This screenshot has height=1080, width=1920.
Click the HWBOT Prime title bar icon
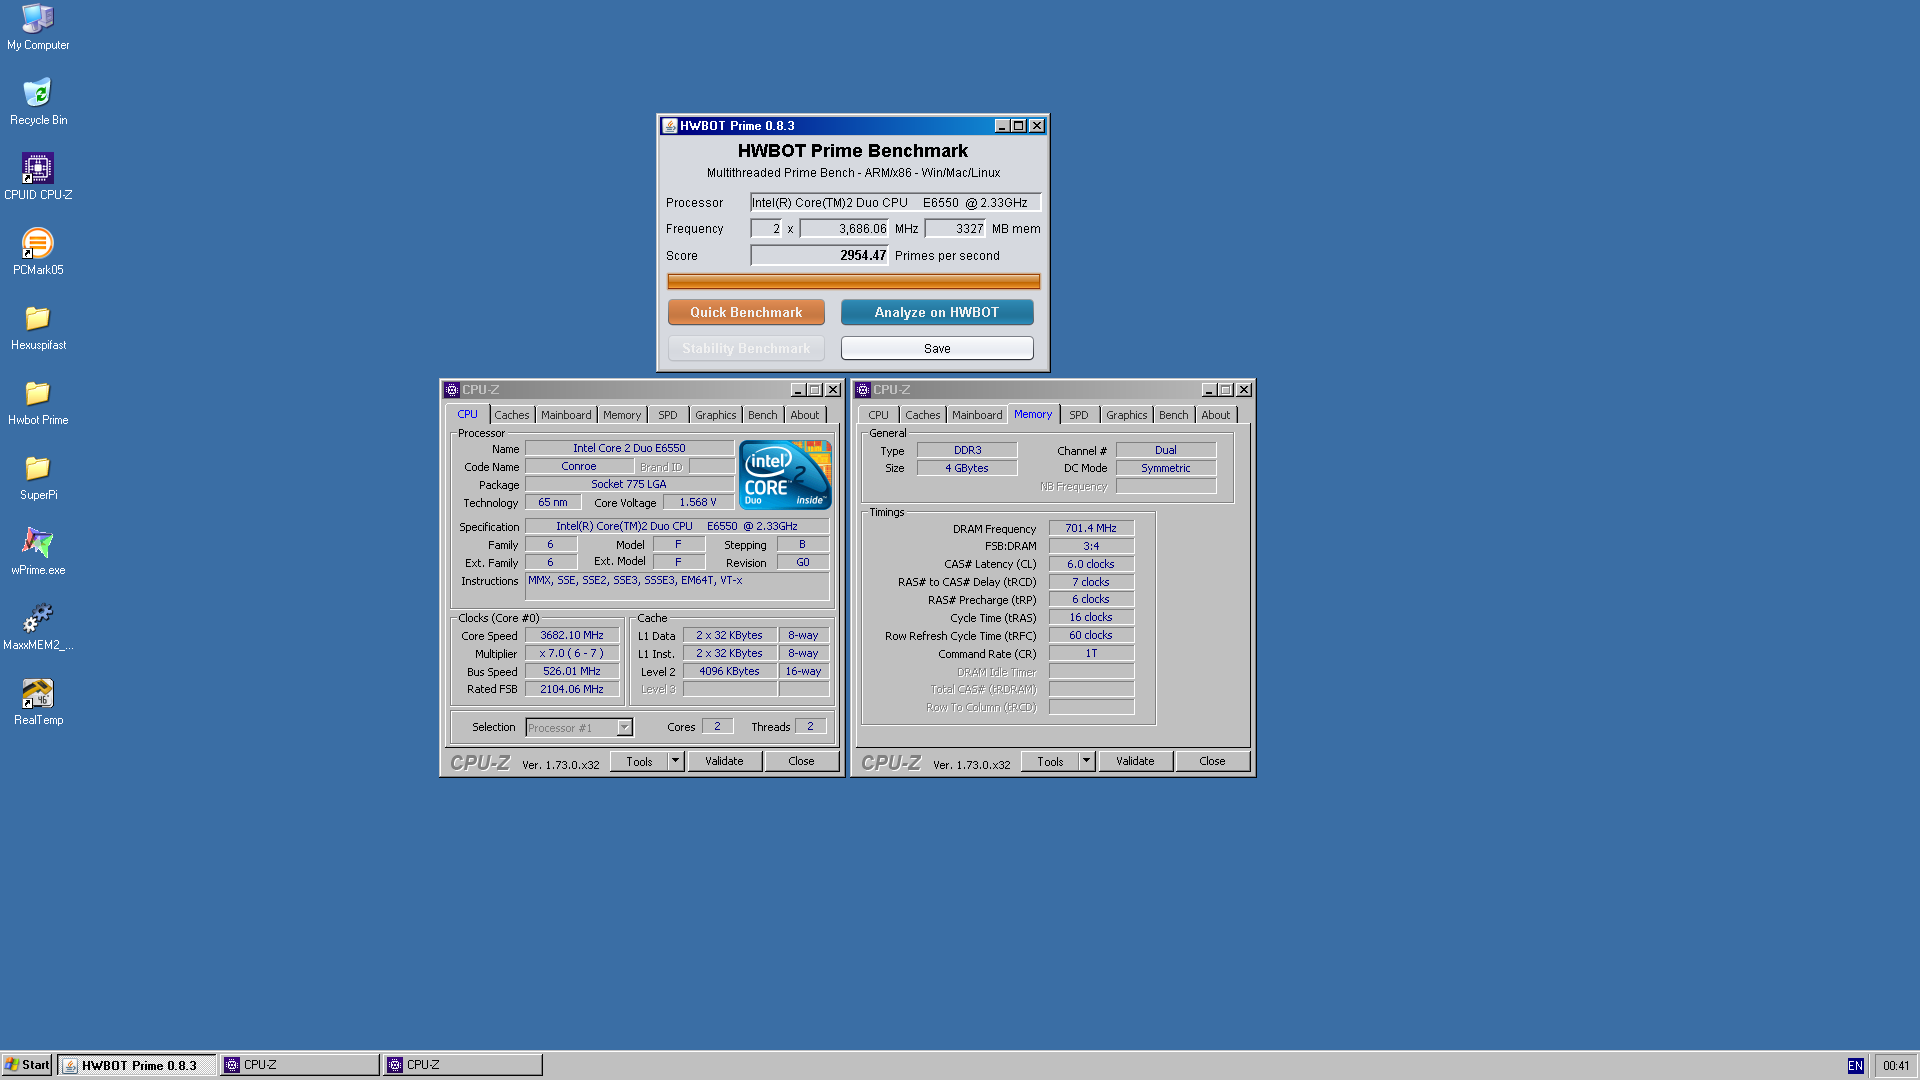coord(670,126)
